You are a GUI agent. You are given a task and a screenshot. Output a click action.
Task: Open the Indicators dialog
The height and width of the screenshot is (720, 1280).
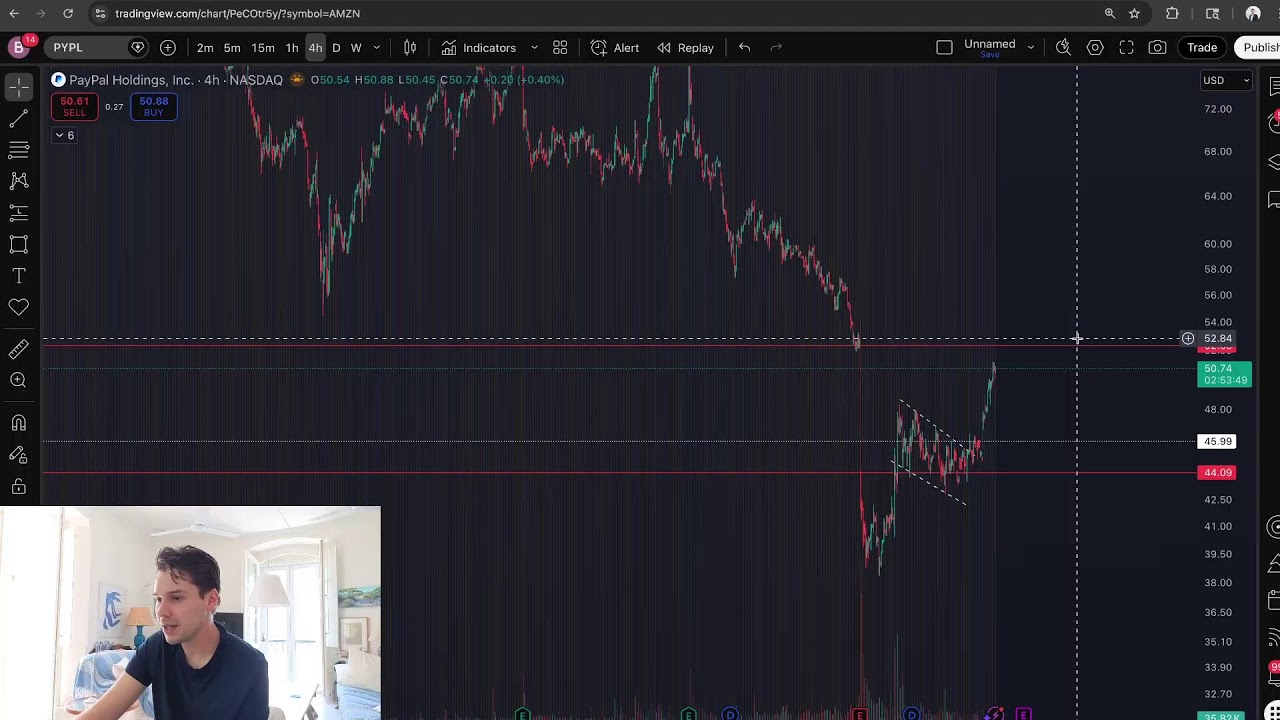(x=479, y=47)
